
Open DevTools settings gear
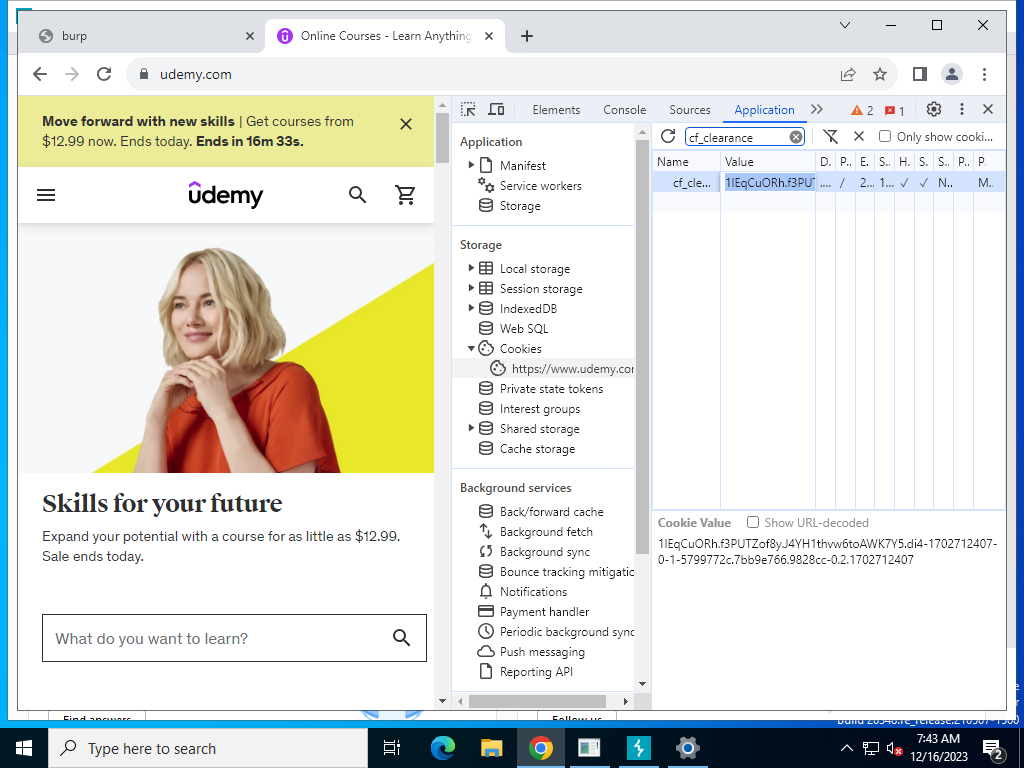934,110
